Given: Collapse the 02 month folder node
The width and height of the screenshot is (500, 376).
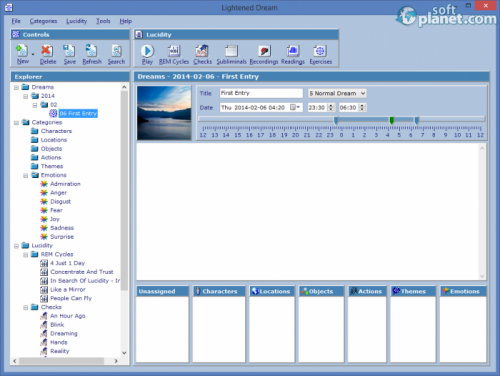Looking at the screenshot, I should [x=35, y=105].
